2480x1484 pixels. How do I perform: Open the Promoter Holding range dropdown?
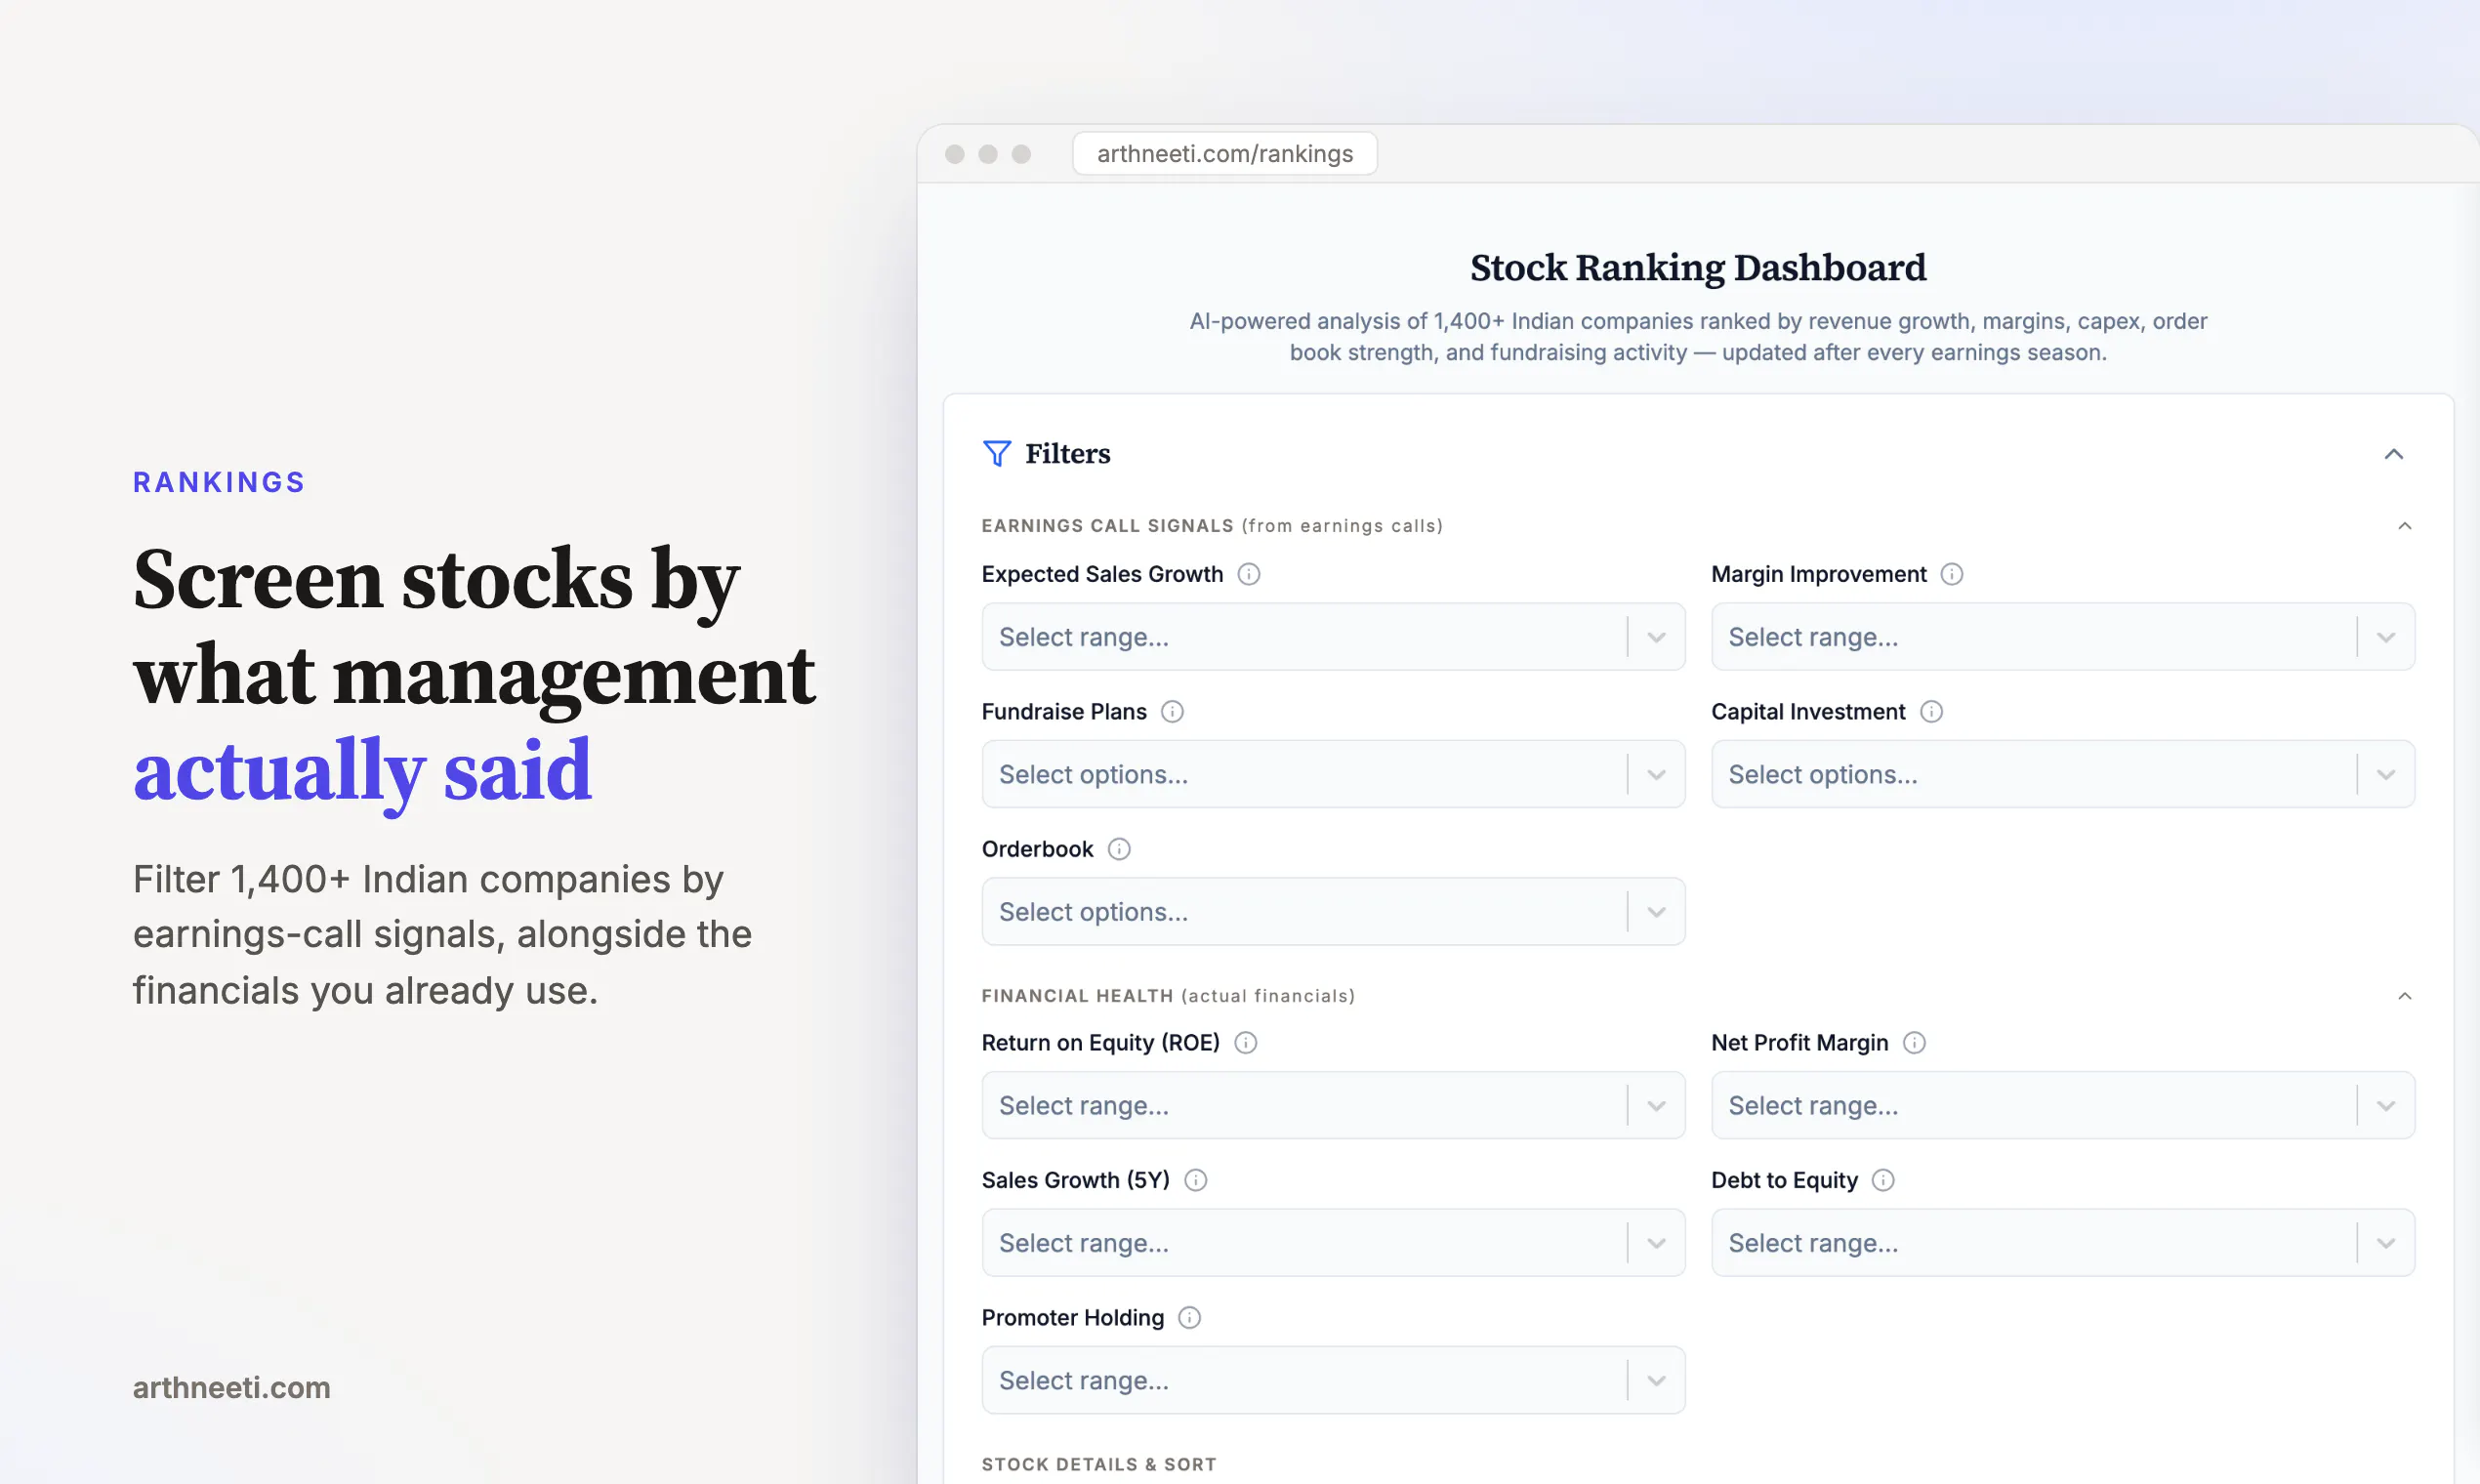click(x=1333, y=1380)
